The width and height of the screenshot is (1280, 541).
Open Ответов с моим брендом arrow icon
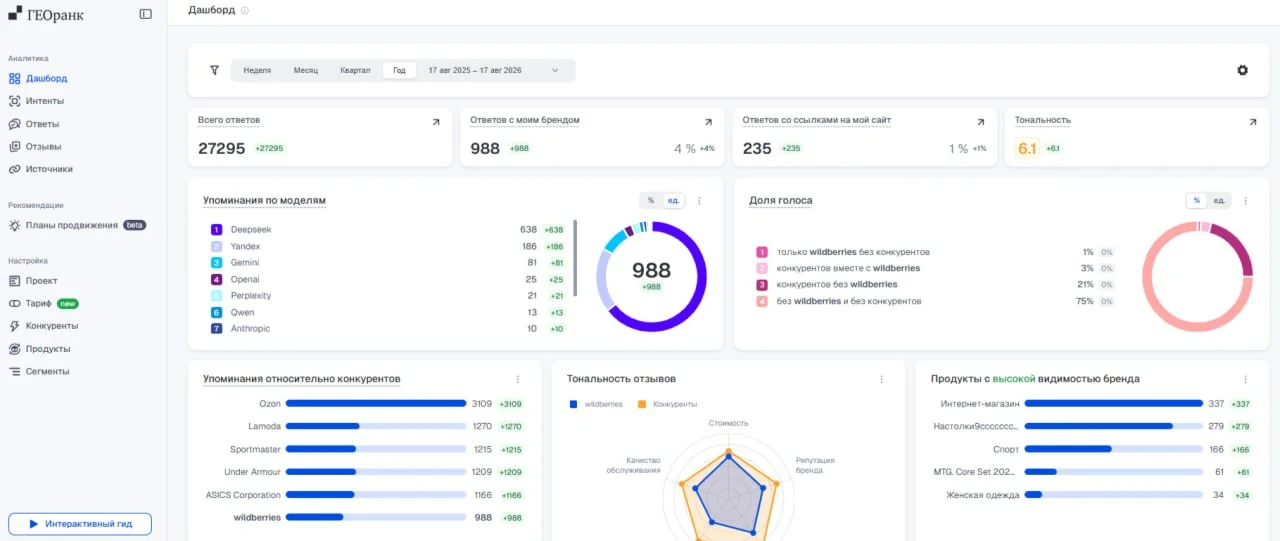[x=708, y=122]
